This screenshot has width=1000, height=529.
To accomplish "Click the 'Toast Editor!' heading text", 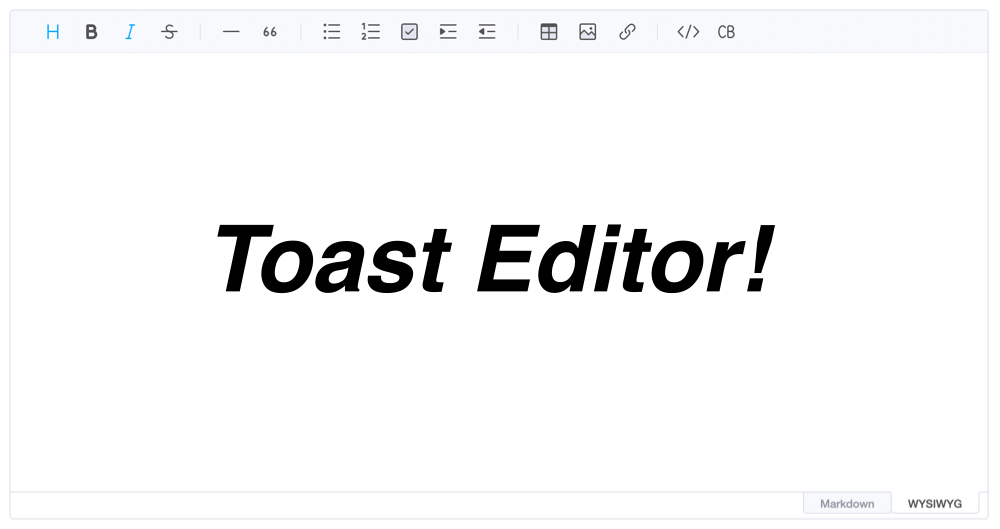I will point(494,259).
